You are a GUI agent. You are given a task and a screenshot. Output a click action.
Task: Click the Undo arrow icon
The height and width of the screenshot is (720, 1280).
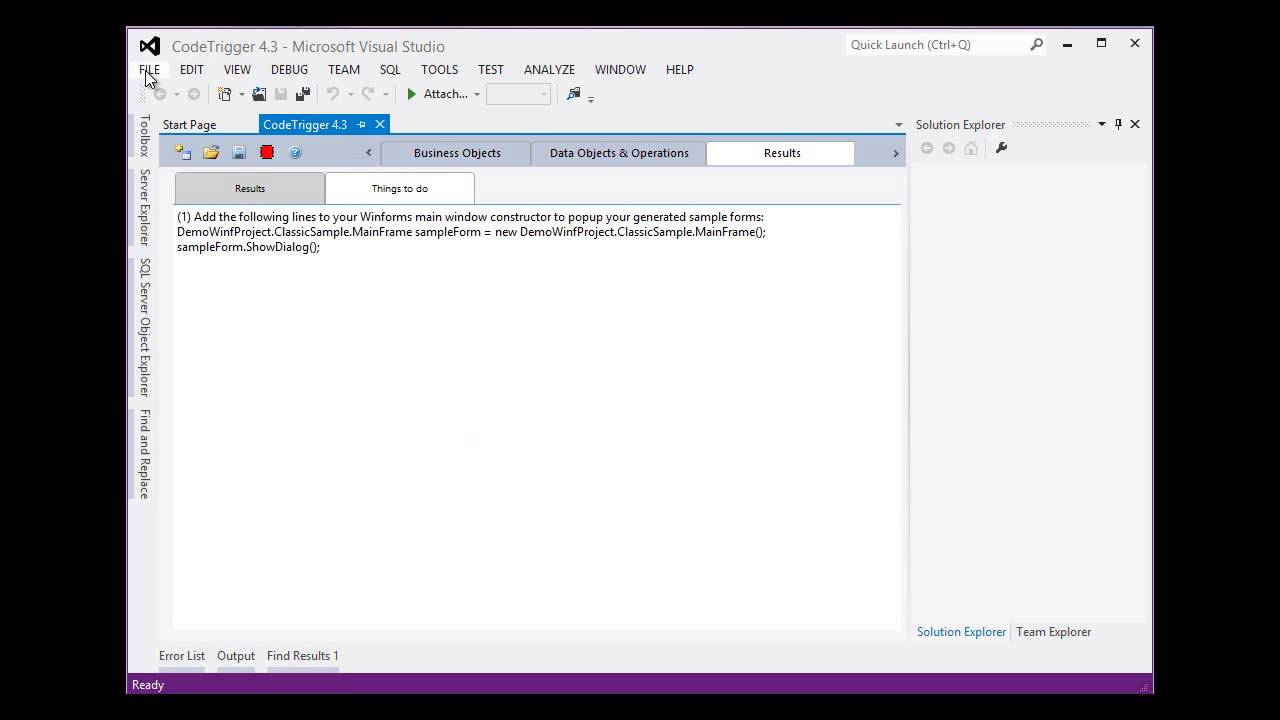[x=333, y=94]
